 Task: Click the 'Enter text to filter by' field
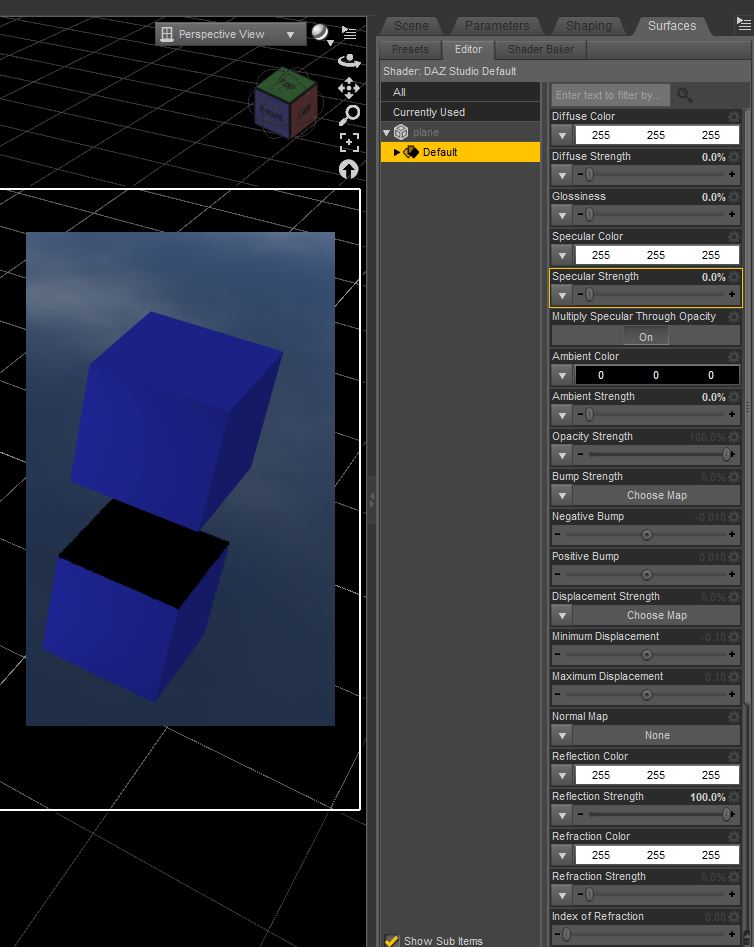609,95
